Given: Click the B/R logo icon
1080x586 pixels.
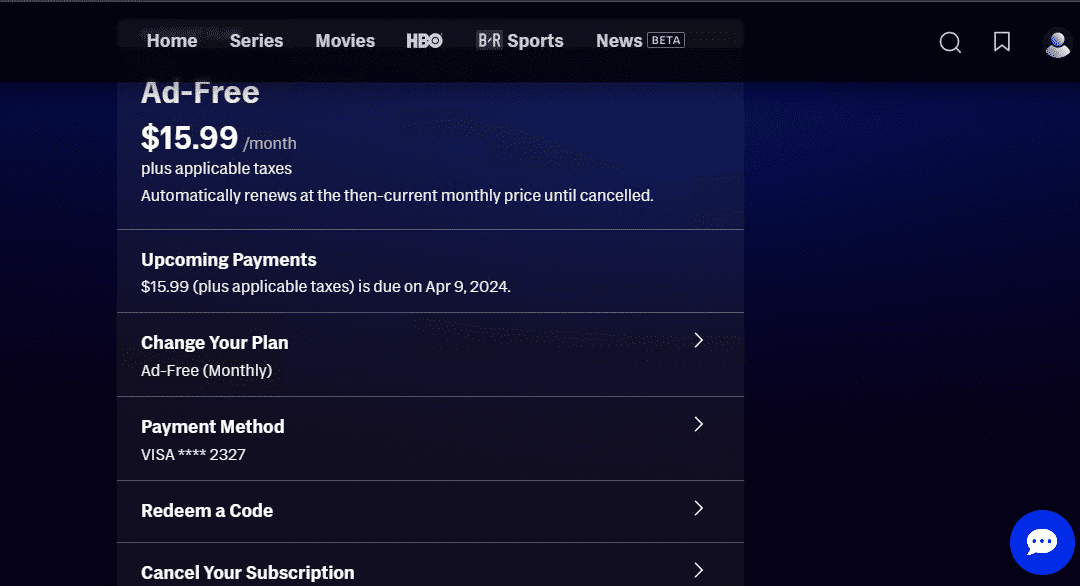Looking at the screenshot, I should pyautogui.click(x=488, y=41).
